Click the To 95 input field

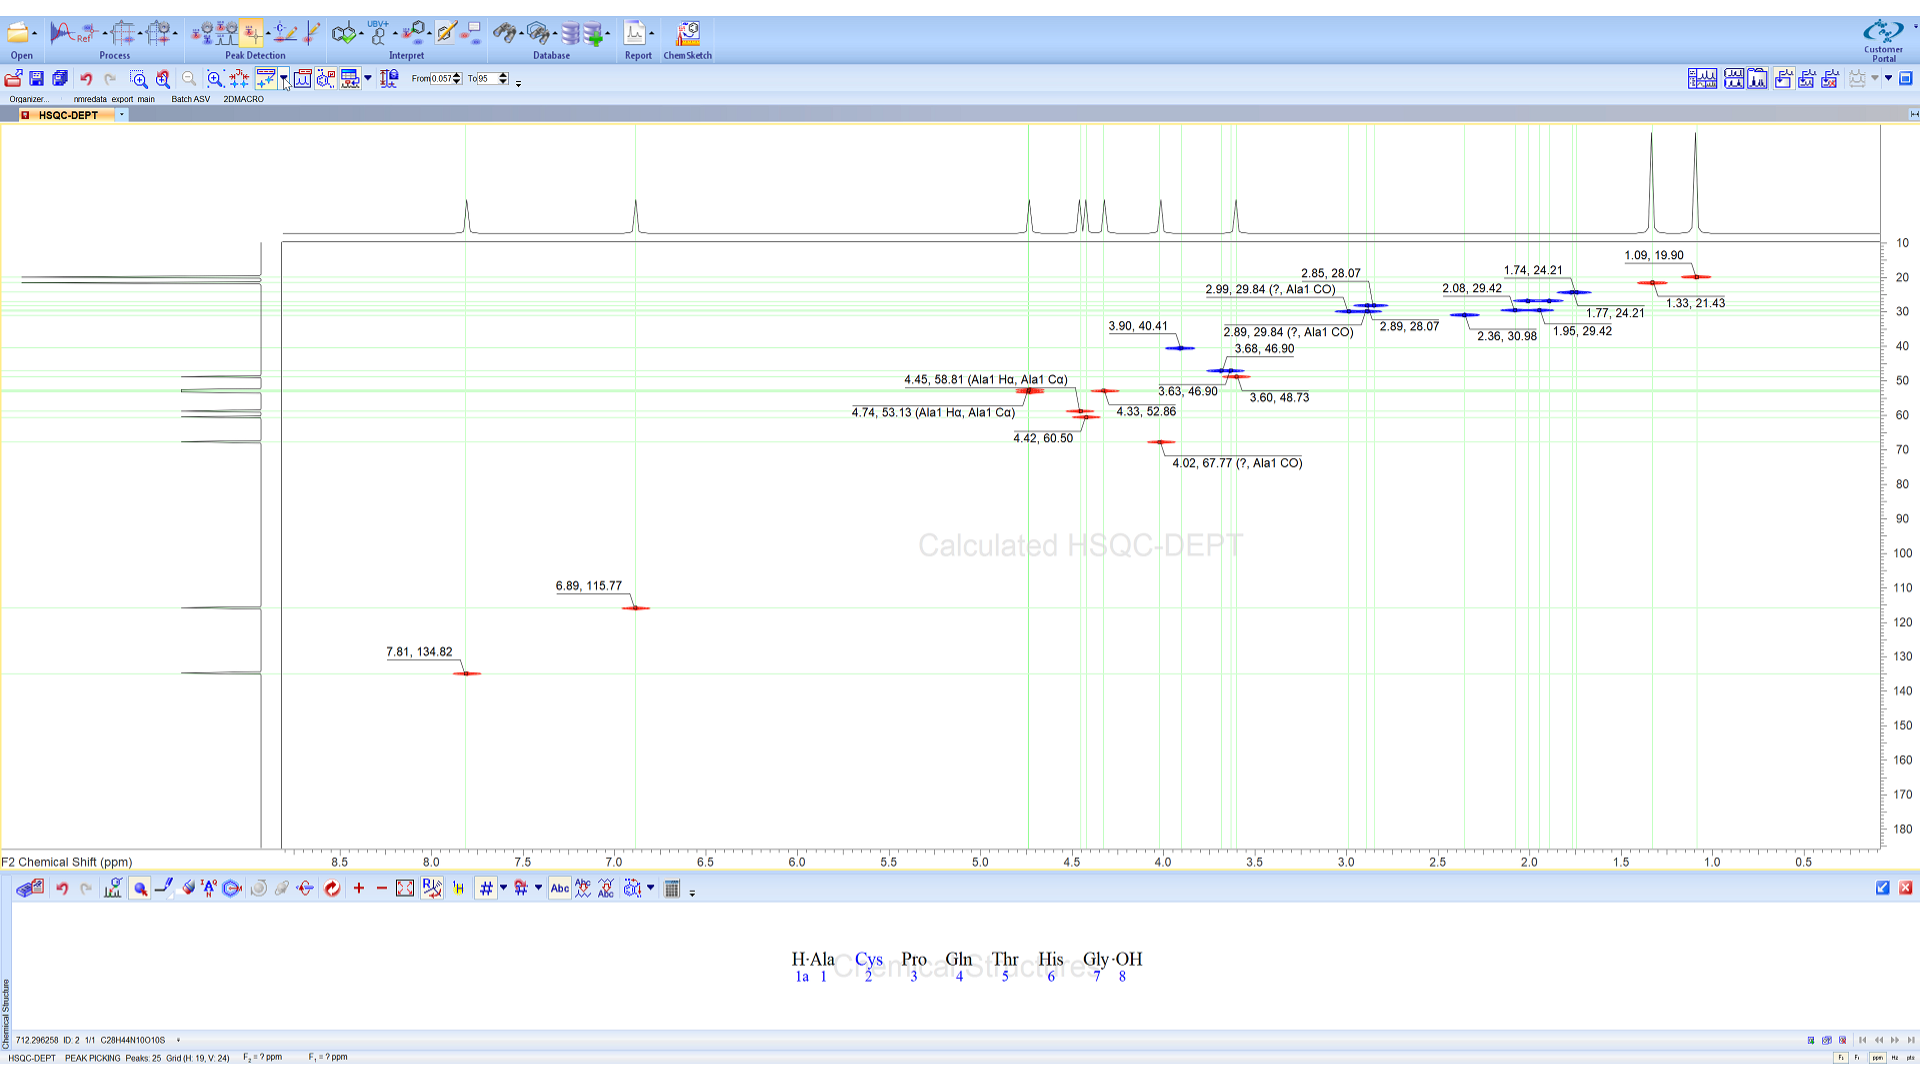487,78
